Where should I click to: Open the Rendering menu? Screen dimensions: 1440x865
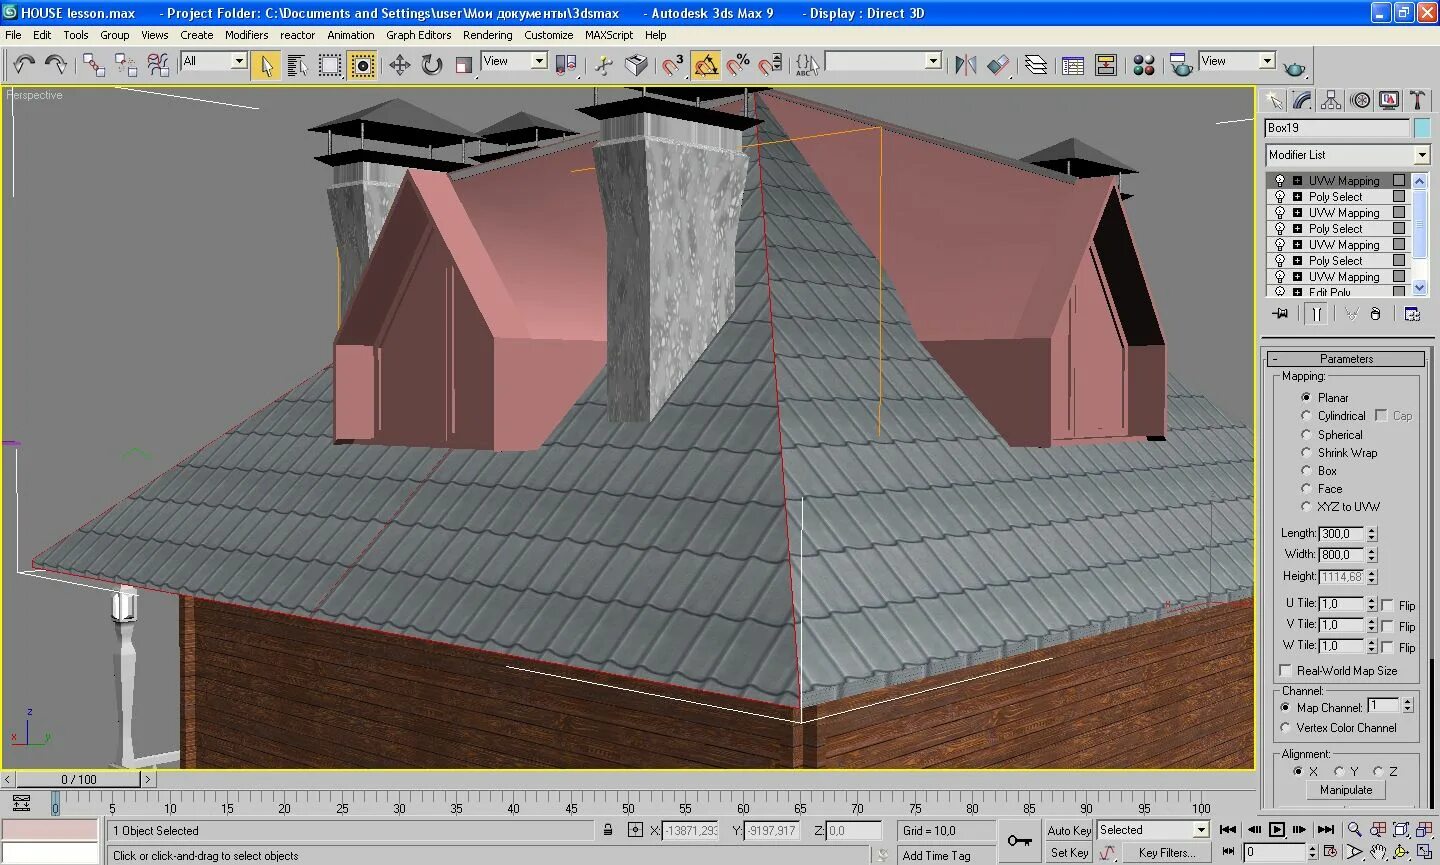tap(488, 35)
